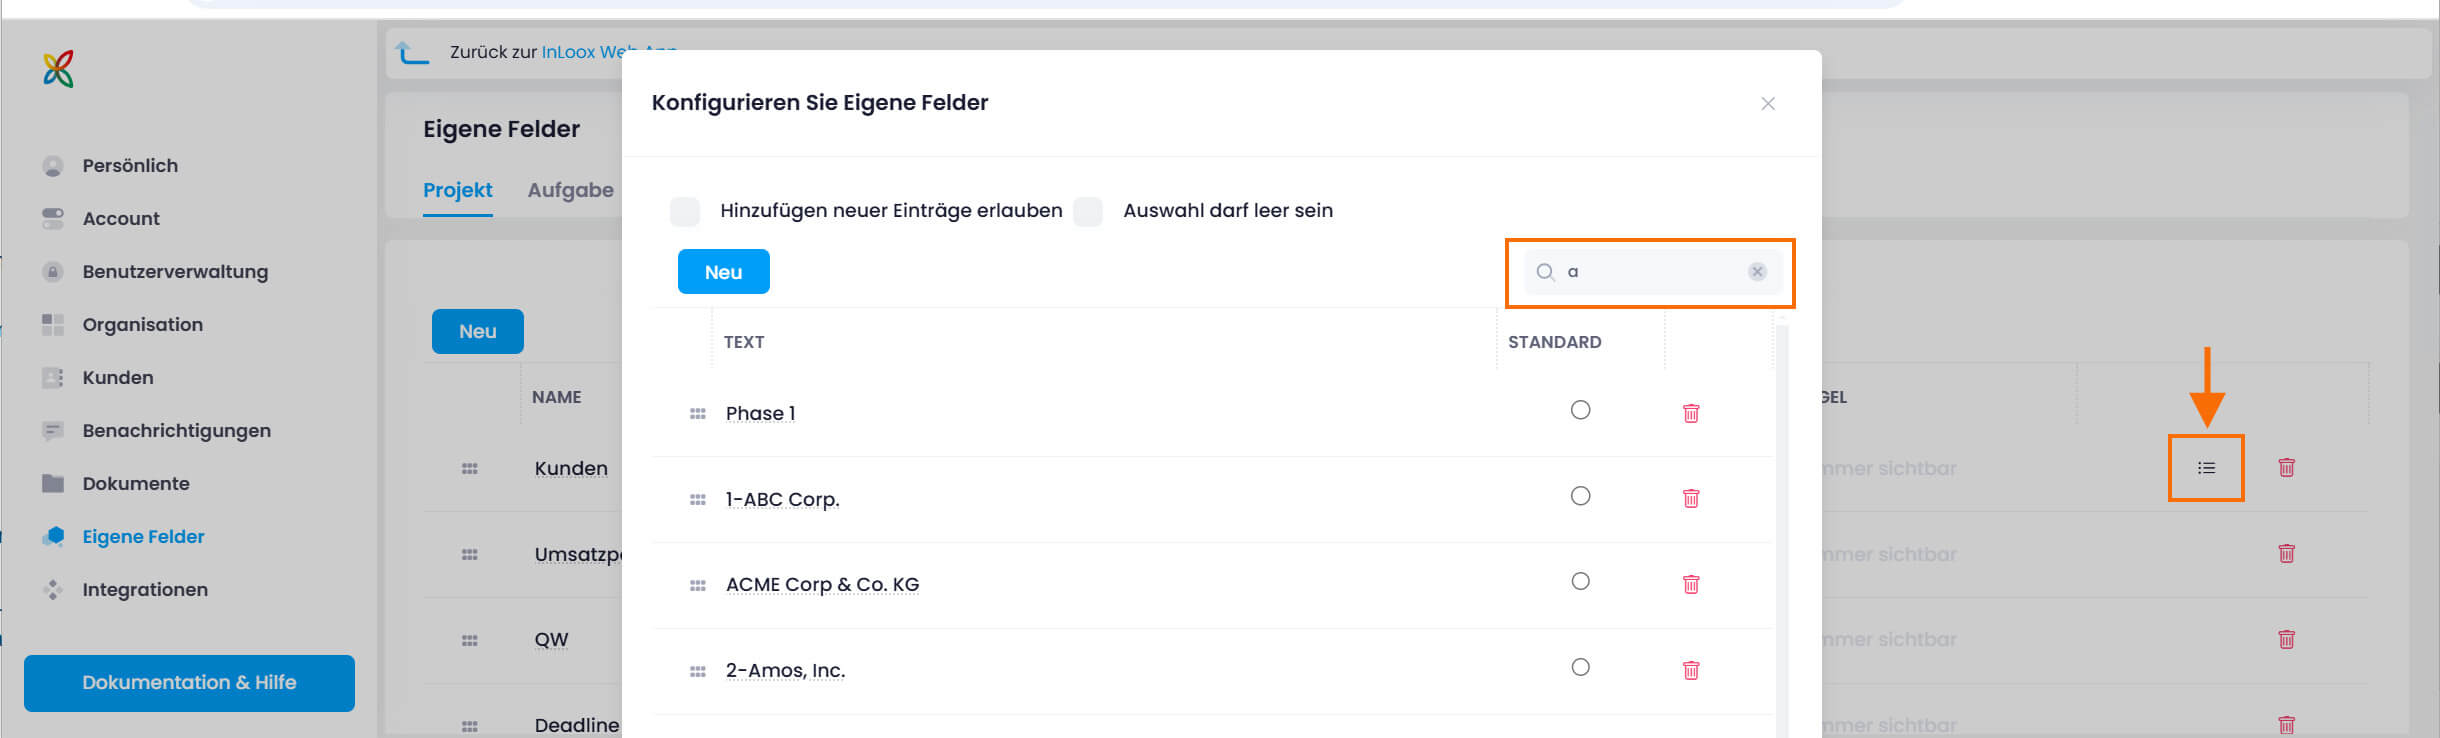Click the back arrow icon
2440x738 pixels.
point(411,52)
